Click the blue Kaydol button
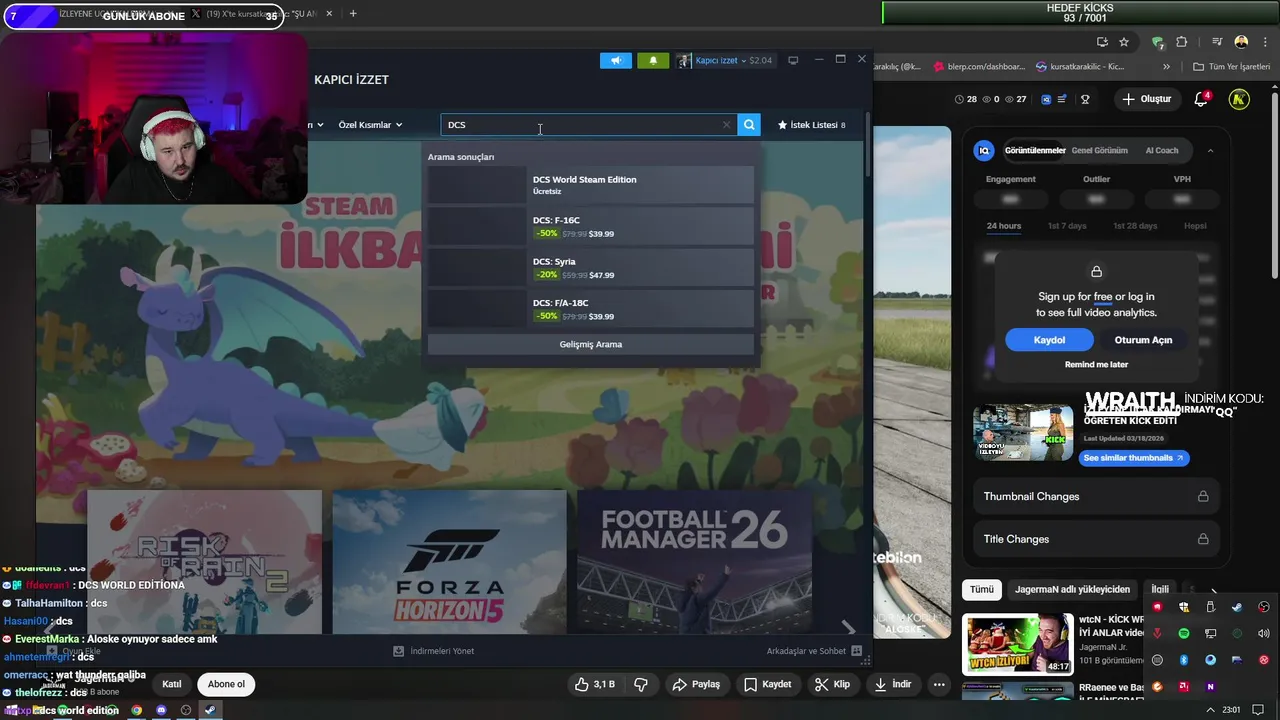The image size is (1280, 720). click(1049, 340)
